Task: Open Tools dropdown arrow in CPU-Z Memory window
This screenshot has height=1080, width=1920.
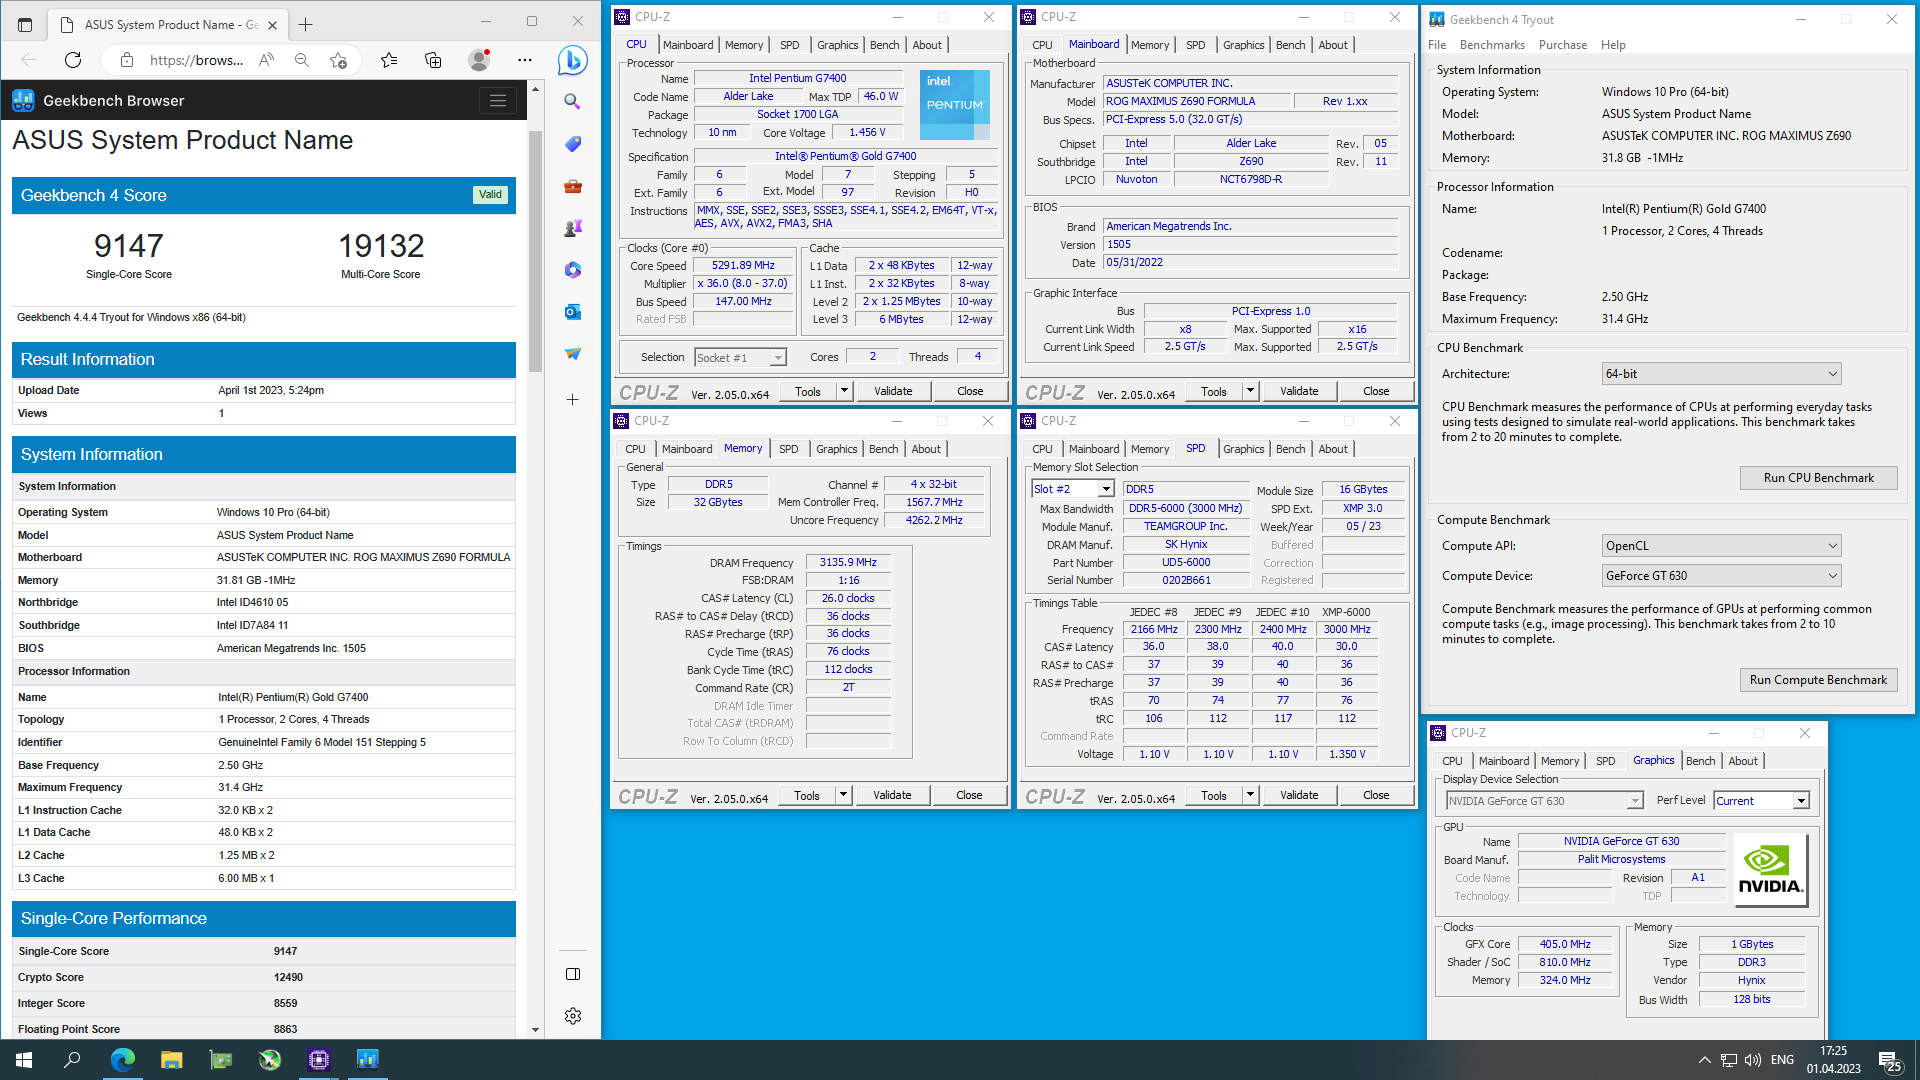Action: tap(843, 795)
